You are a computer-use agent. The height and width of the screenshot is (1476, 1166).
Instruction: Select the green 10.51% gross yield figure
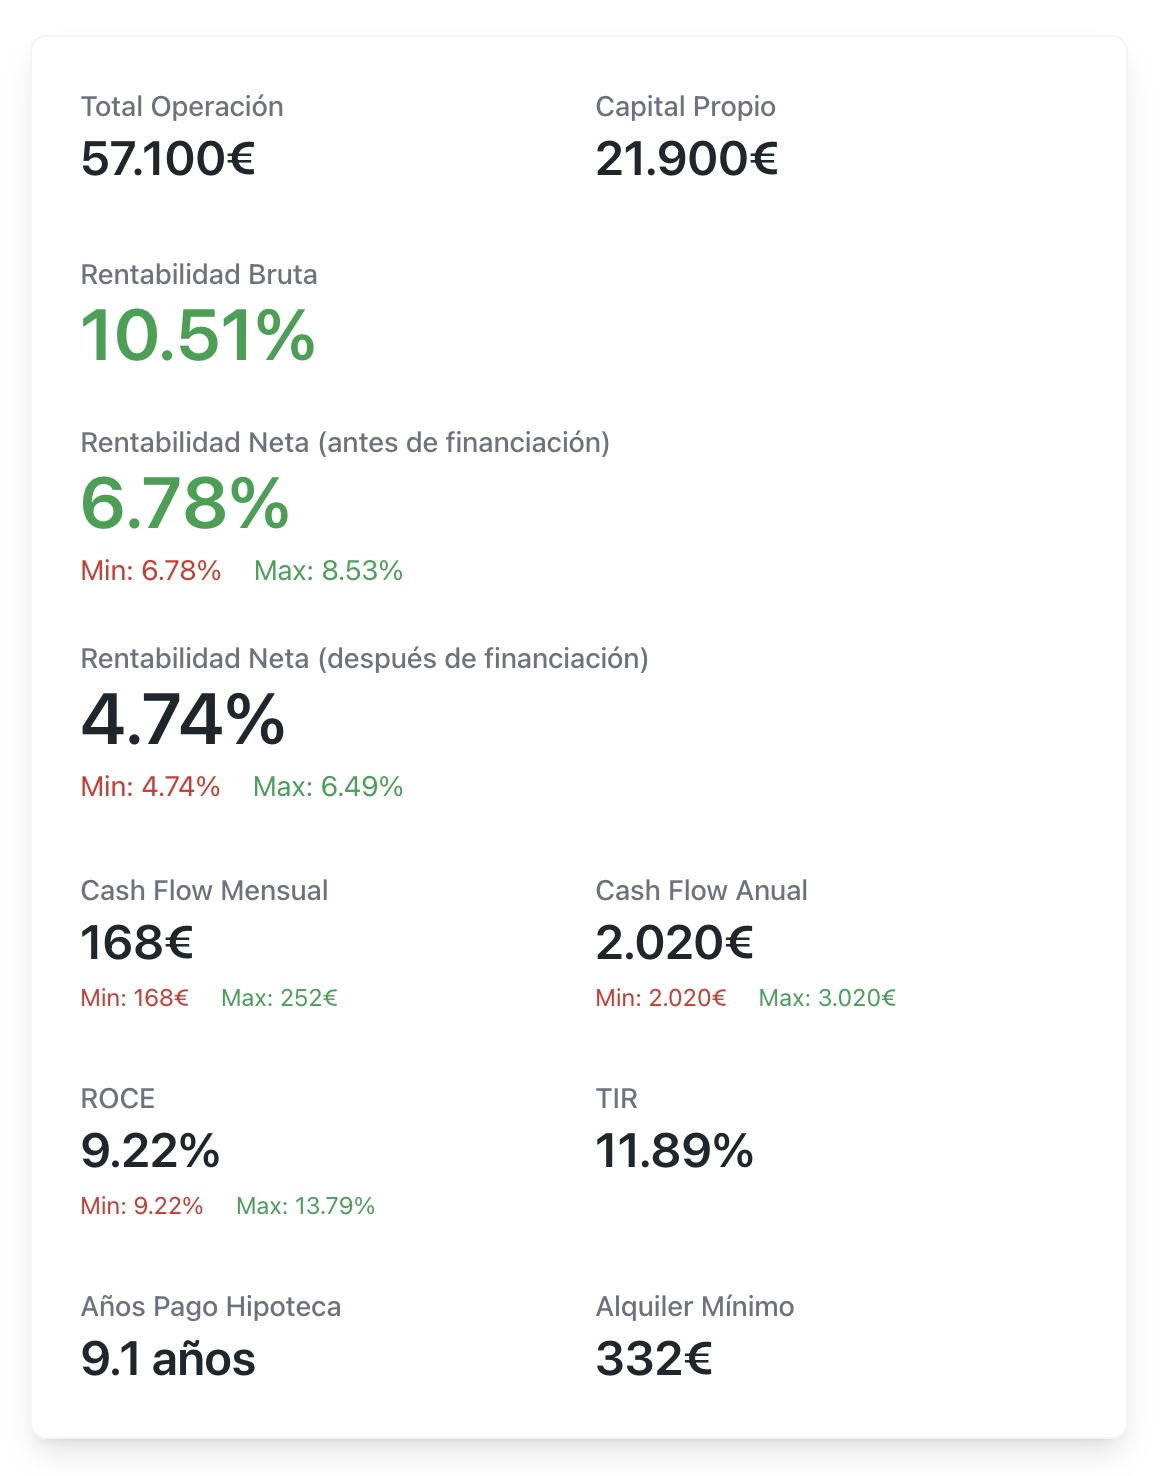pyautogui.click(x=198, y=335)
